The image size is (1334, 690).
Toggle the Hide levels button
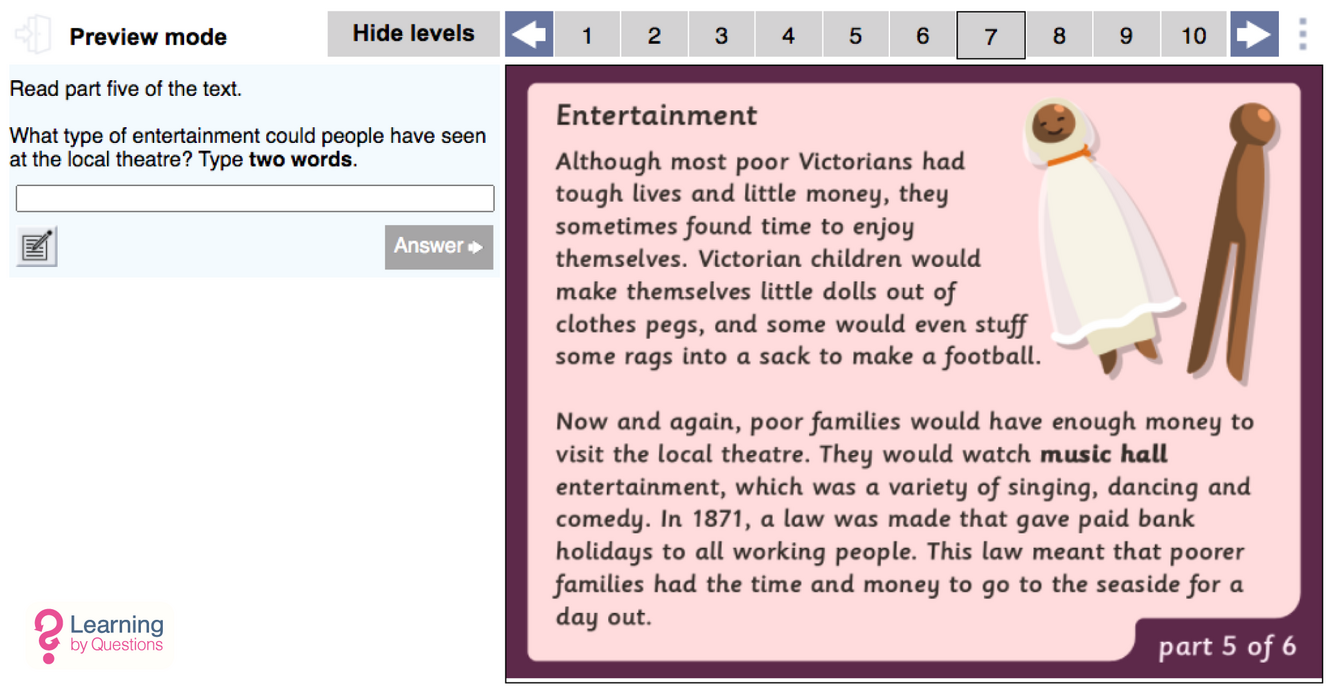(413, 34)
